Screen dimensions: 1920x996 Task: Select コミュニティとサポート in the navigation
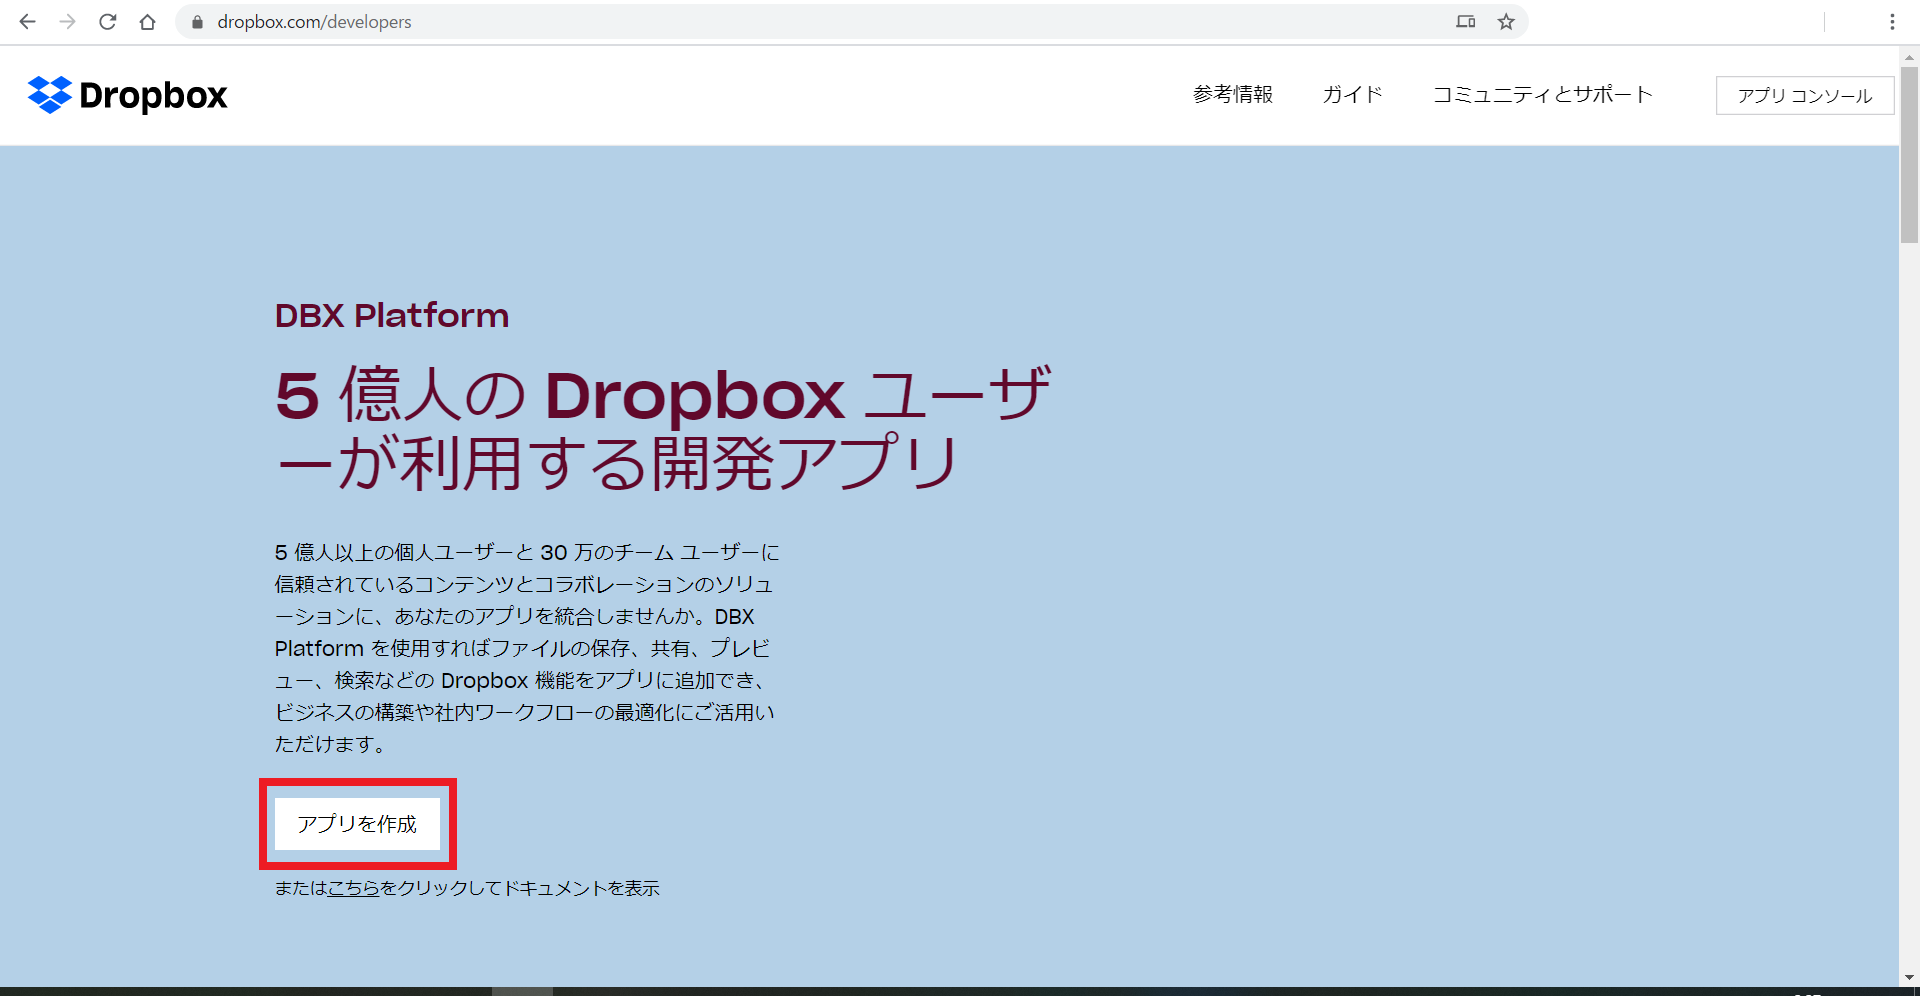(x=1542, y=95)
